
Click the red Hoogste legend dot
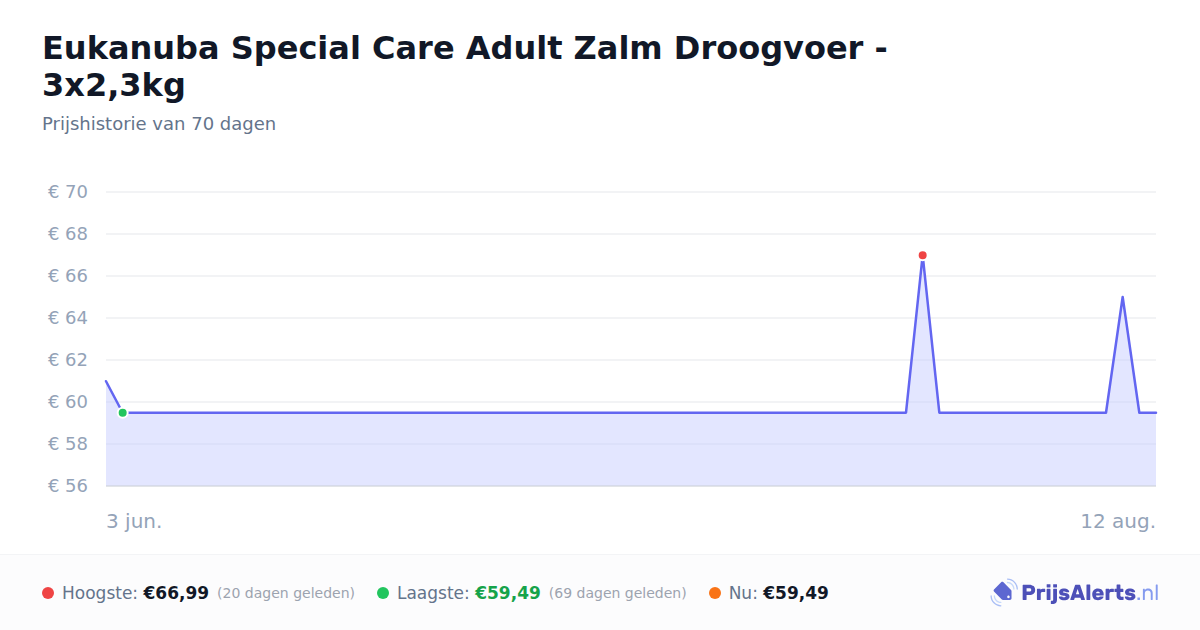pyautogui.click(x=48, y=593)
